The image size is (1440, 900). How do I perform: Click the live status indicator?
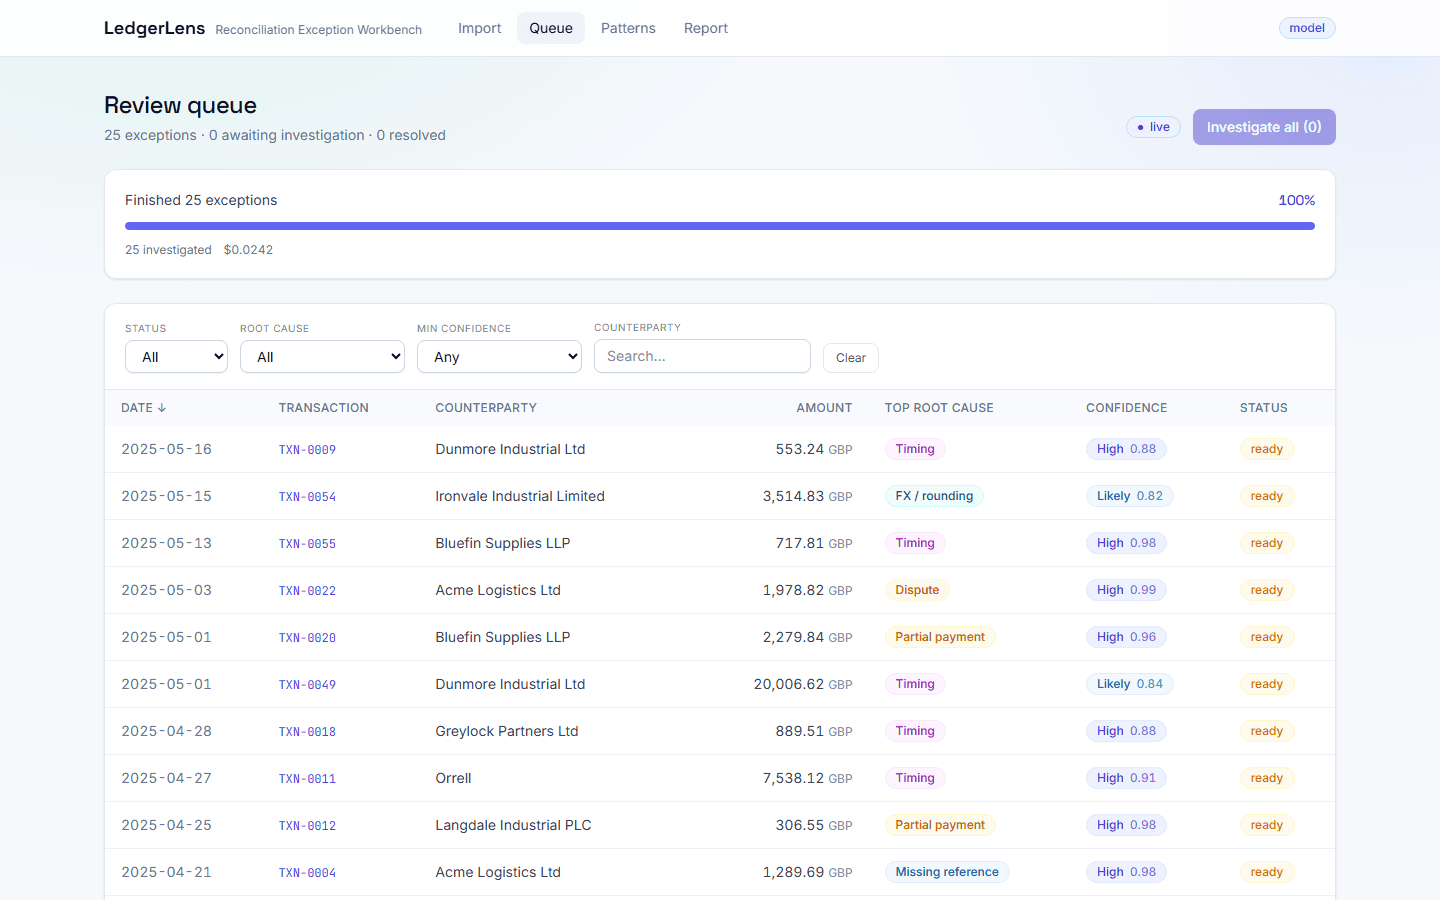tap(1154, 127)
